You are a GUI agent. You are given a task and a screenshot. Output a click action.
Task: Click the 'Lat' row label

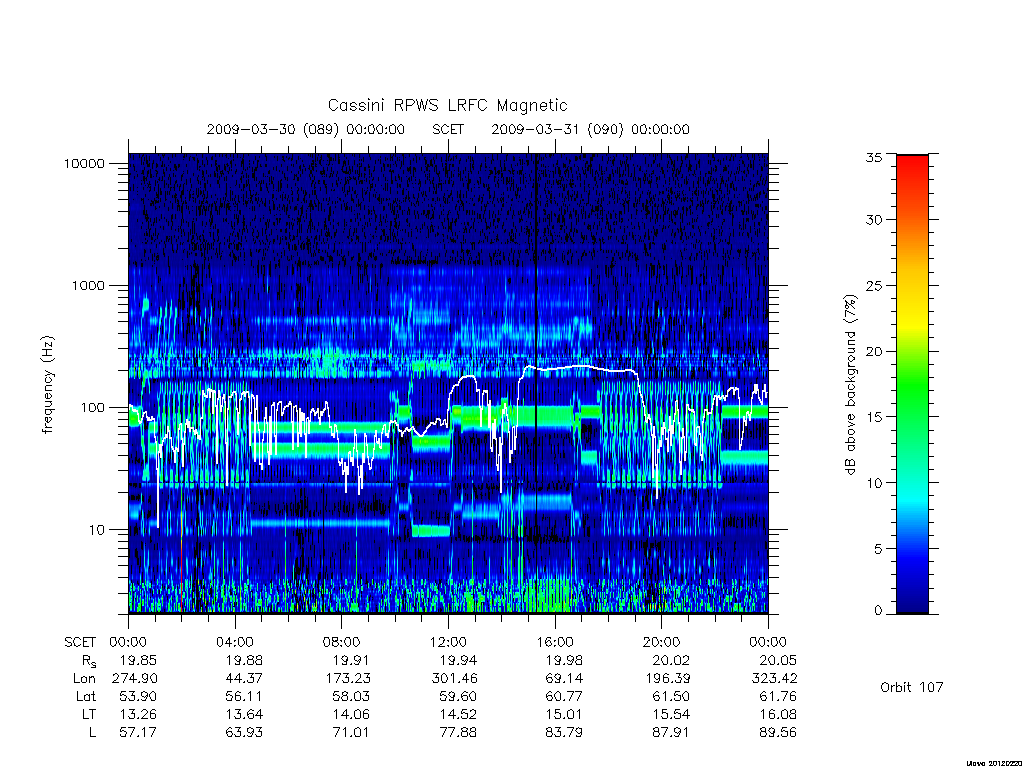coord(85,697)
